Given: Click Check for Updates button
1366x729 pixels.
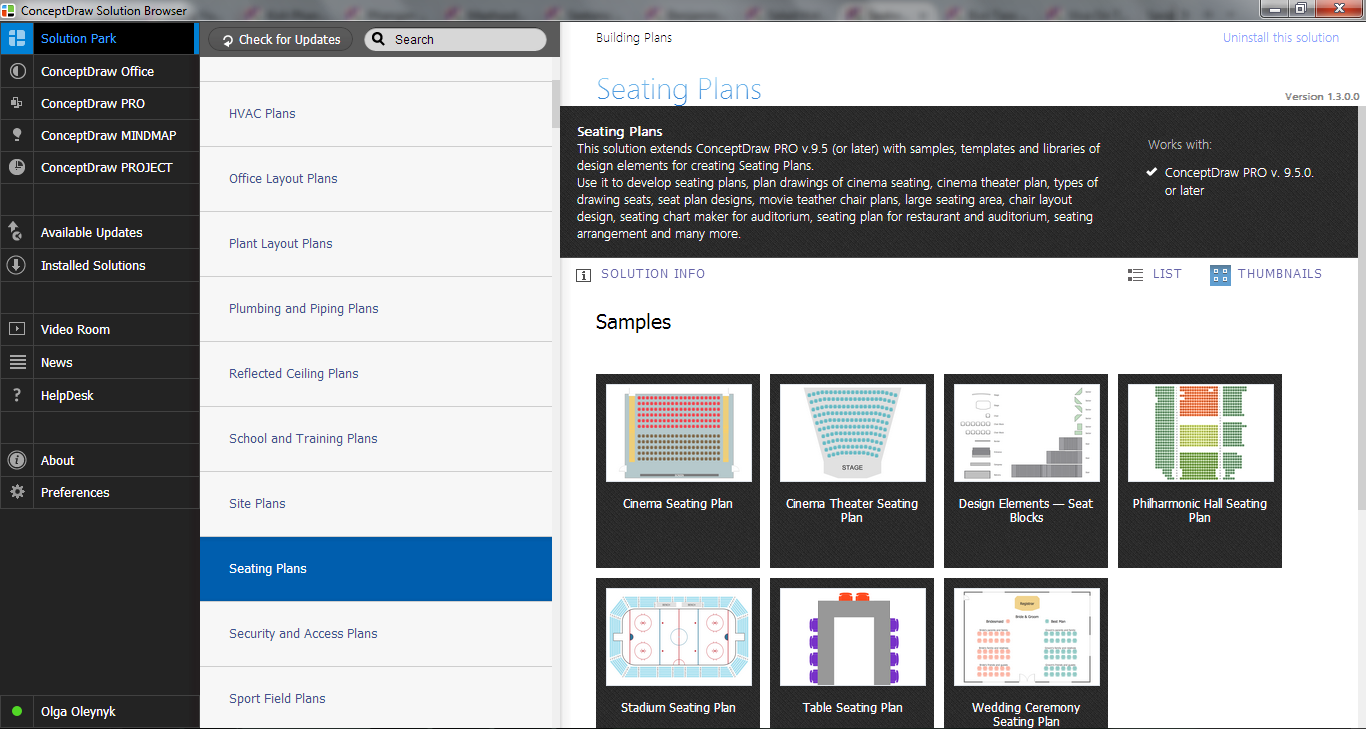Looking at the screenshot, I should pos(281,39).
